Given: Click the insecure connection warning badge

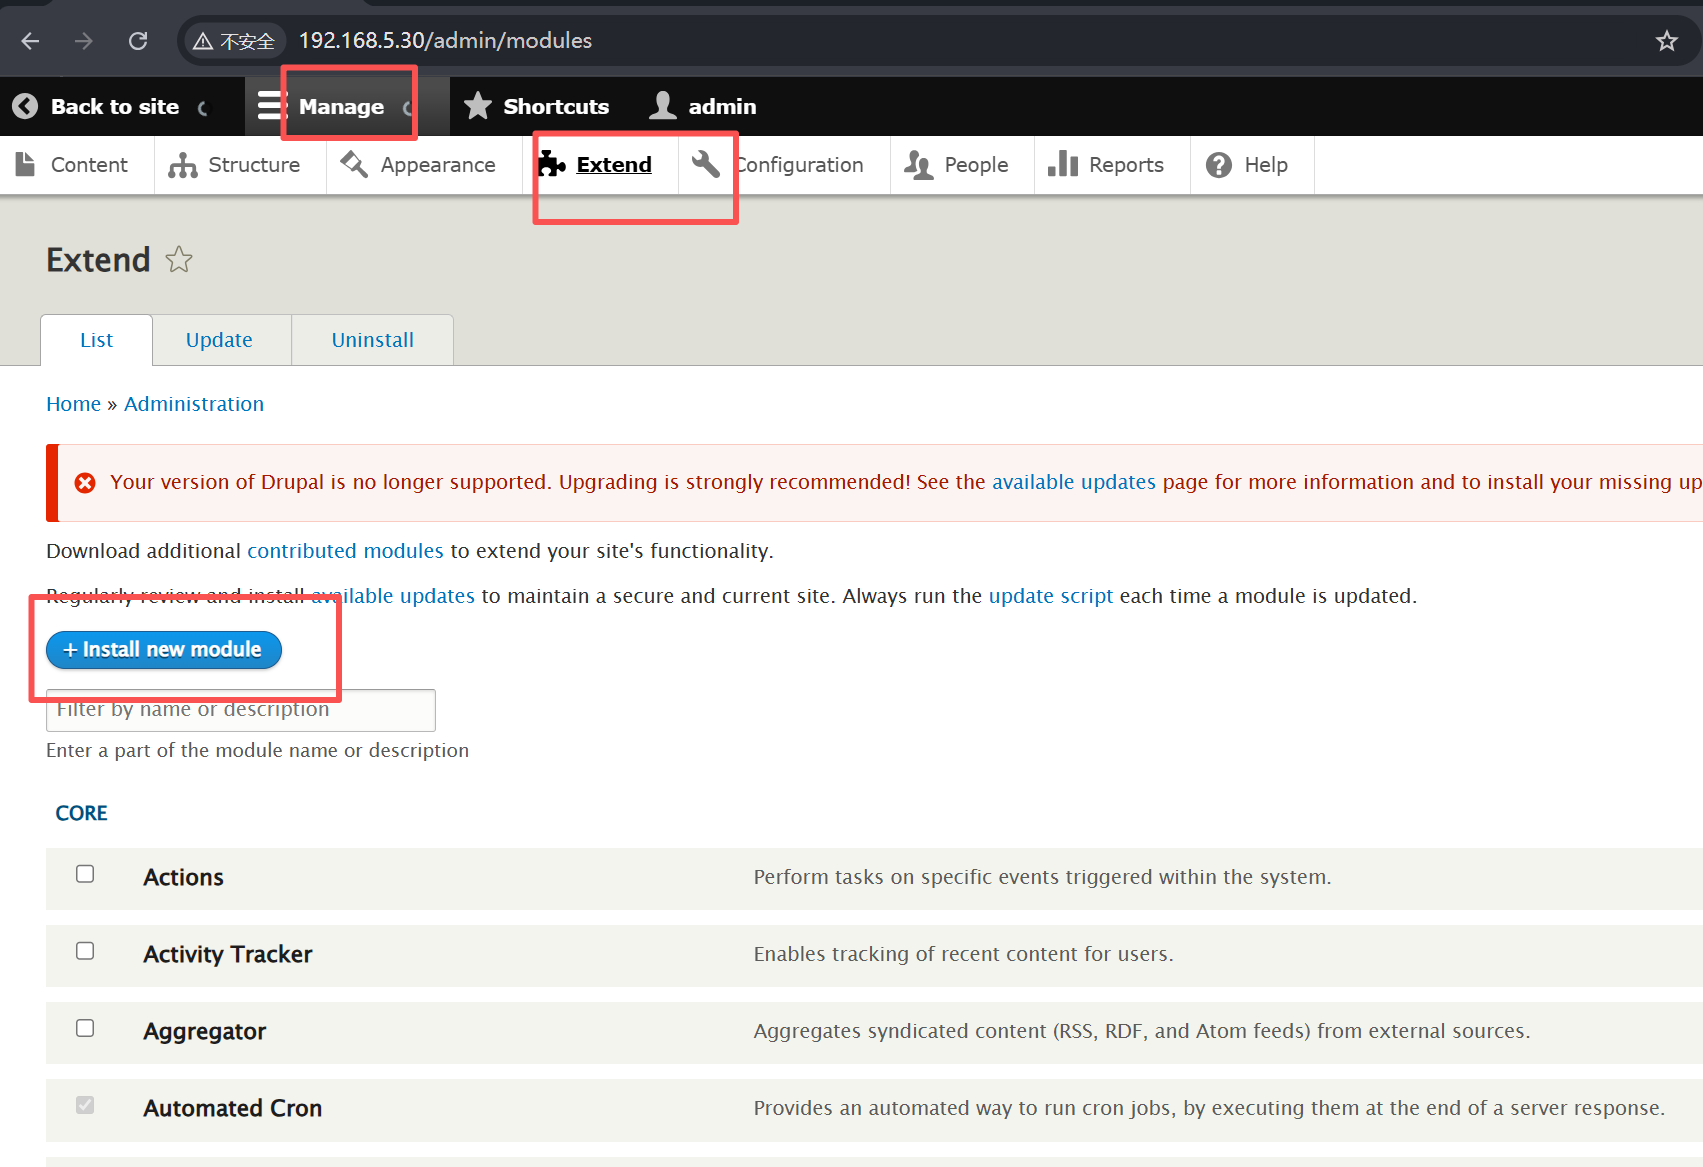Looking at the screenshot, I should [x=234, y=41].
